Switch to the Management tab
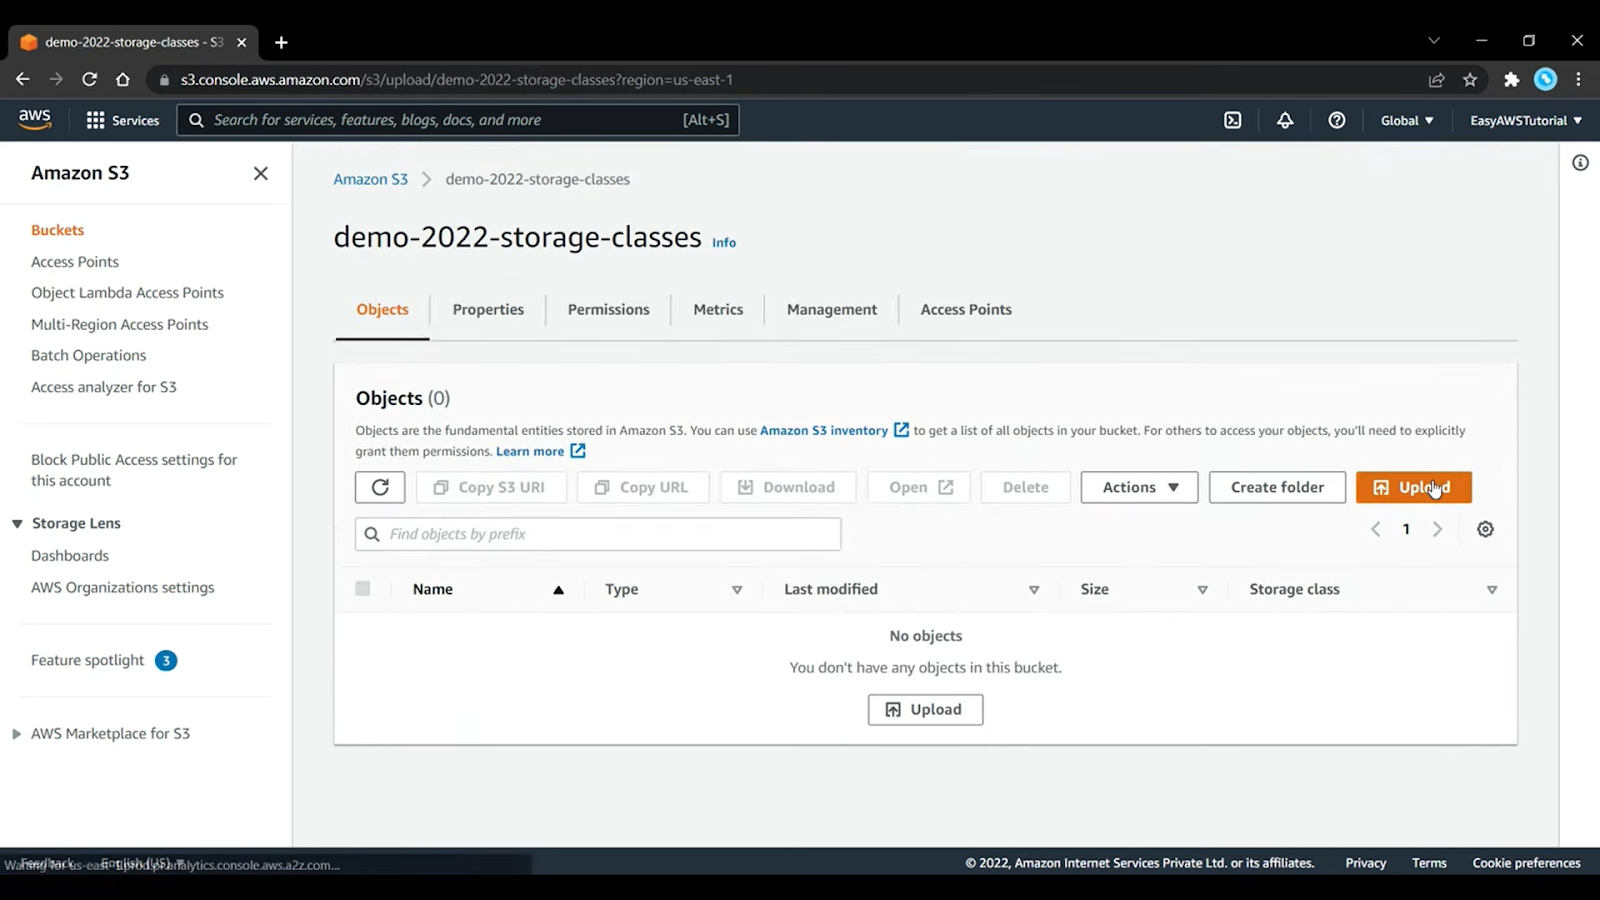 pos(832,310)
